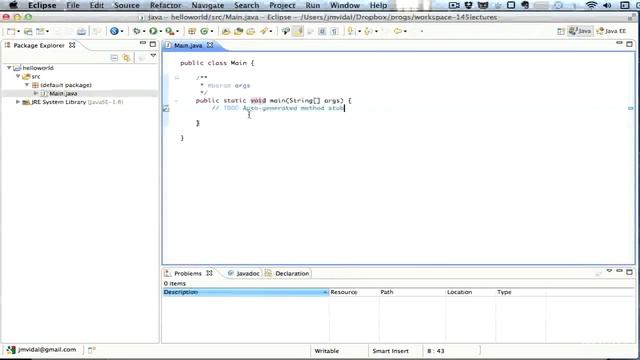Open the Debug button dropdown arrow
Image resolution: width=640 pixels, height=360 pixels.
tap(144, 31)
